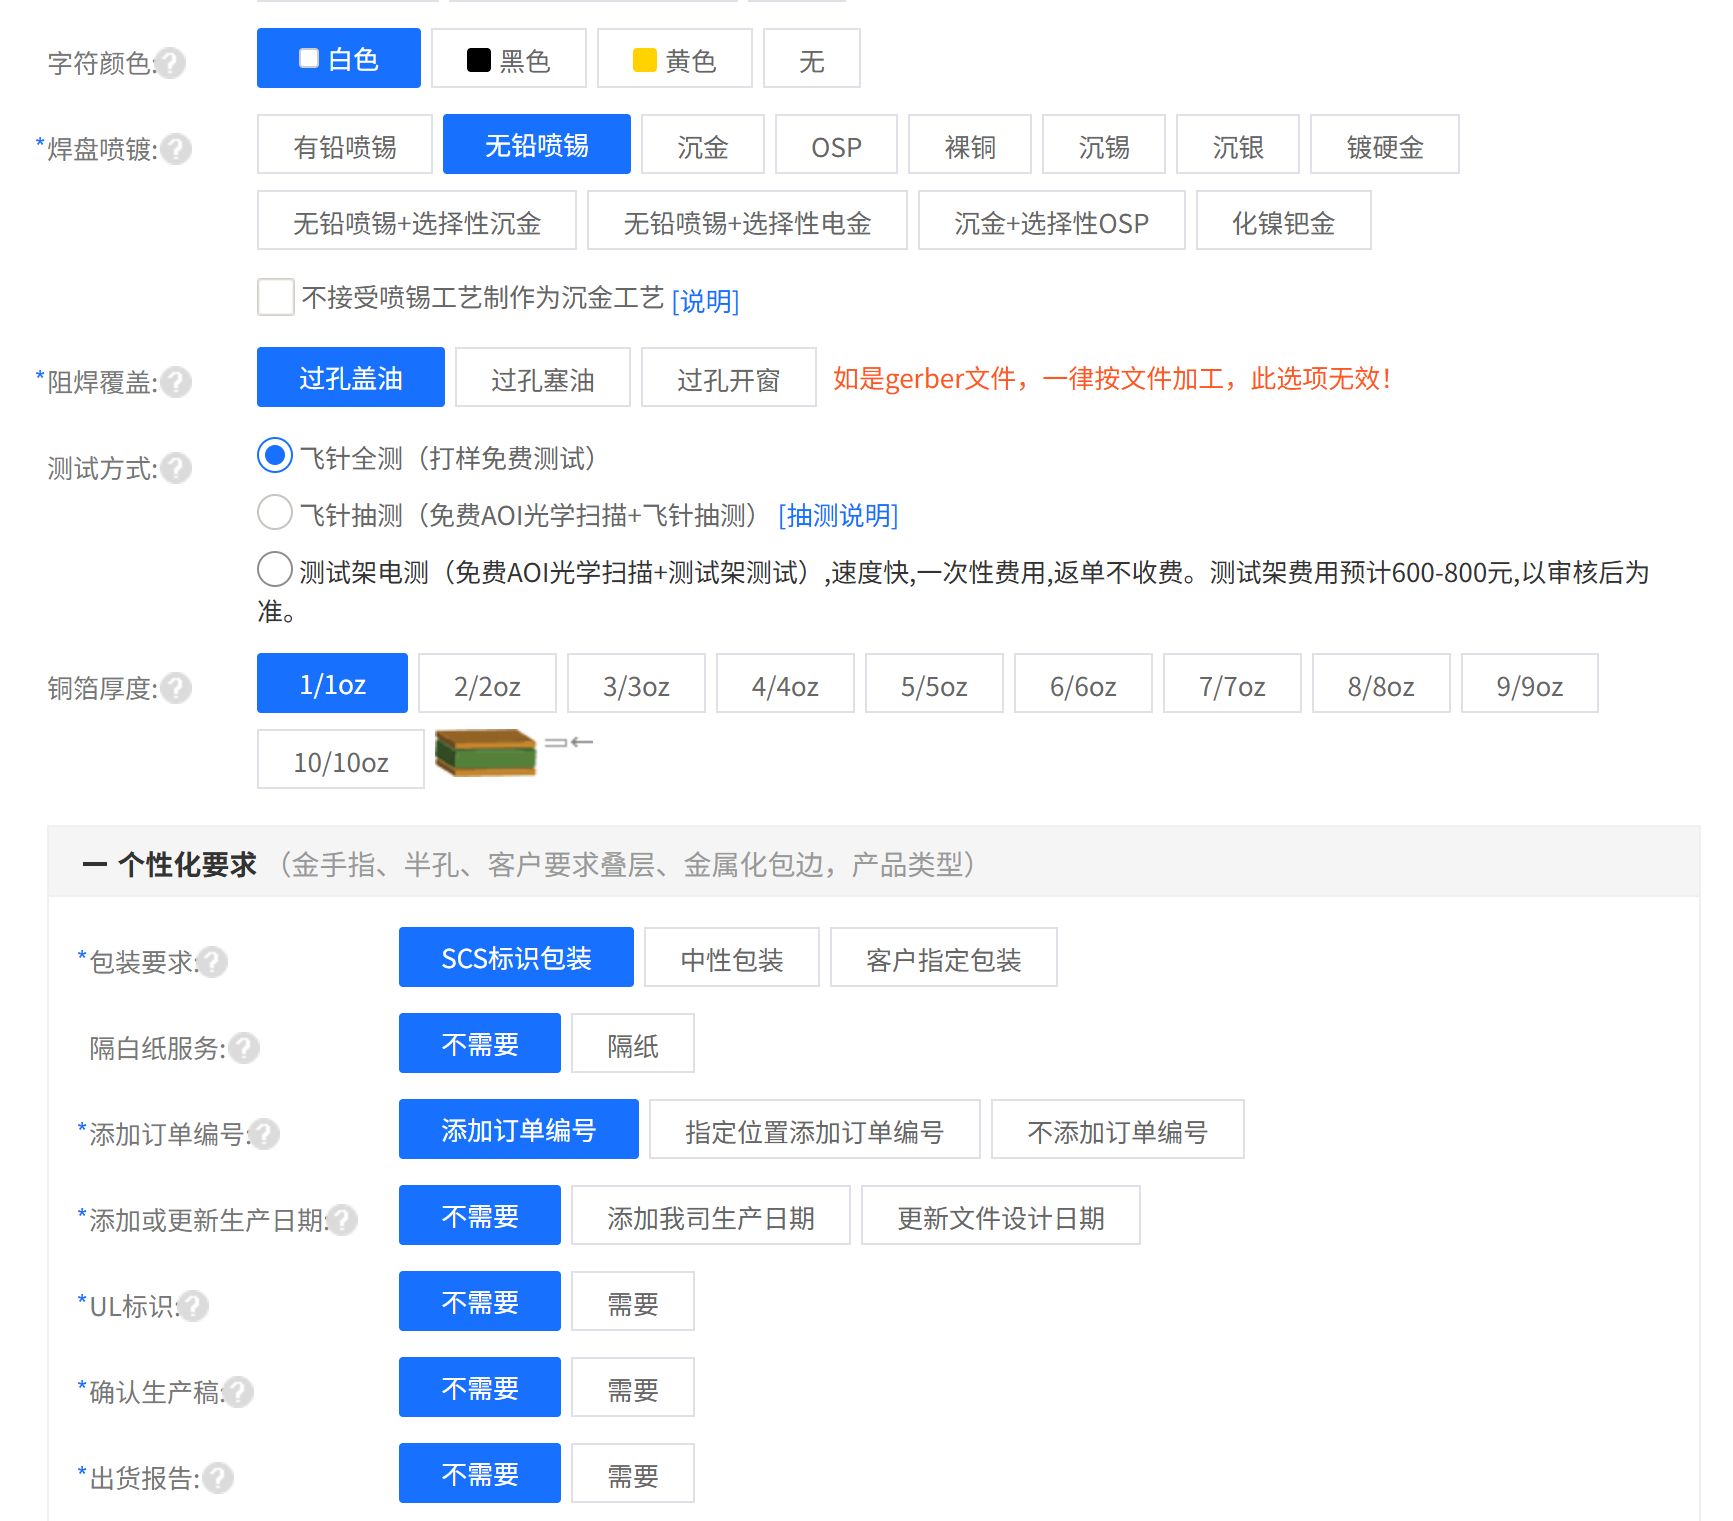Choose 过孔塞油 solder mask option

[x=542, y=378]
